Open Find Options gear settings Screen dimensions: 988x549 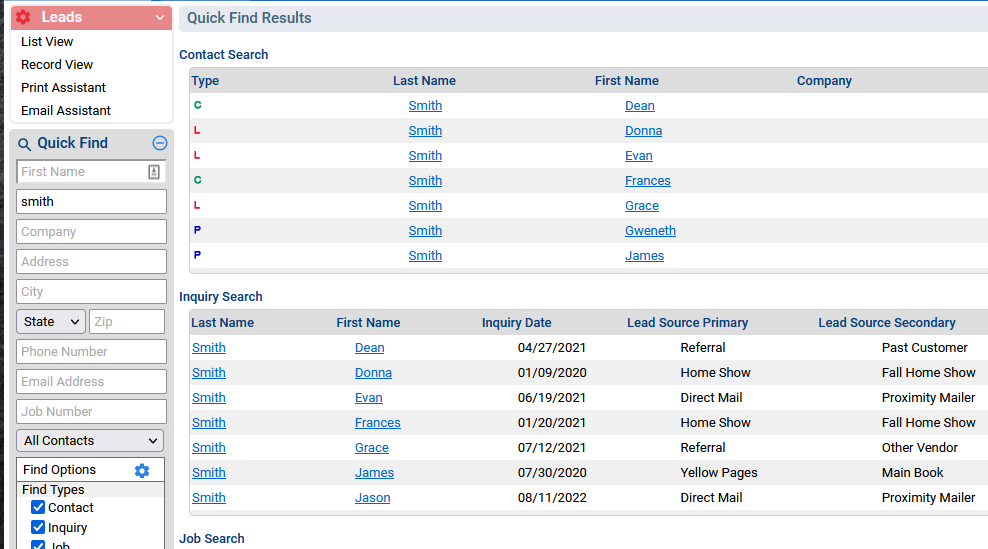point(142,470)
